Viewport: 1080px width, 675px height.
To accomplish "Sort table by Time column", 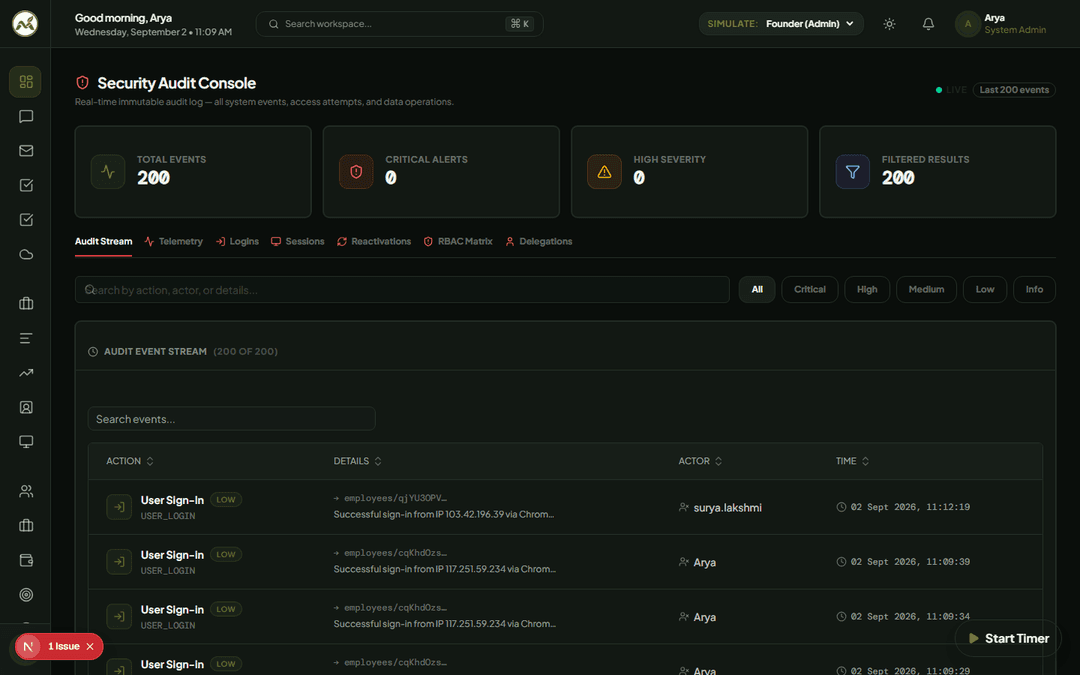I will (853, 461).
